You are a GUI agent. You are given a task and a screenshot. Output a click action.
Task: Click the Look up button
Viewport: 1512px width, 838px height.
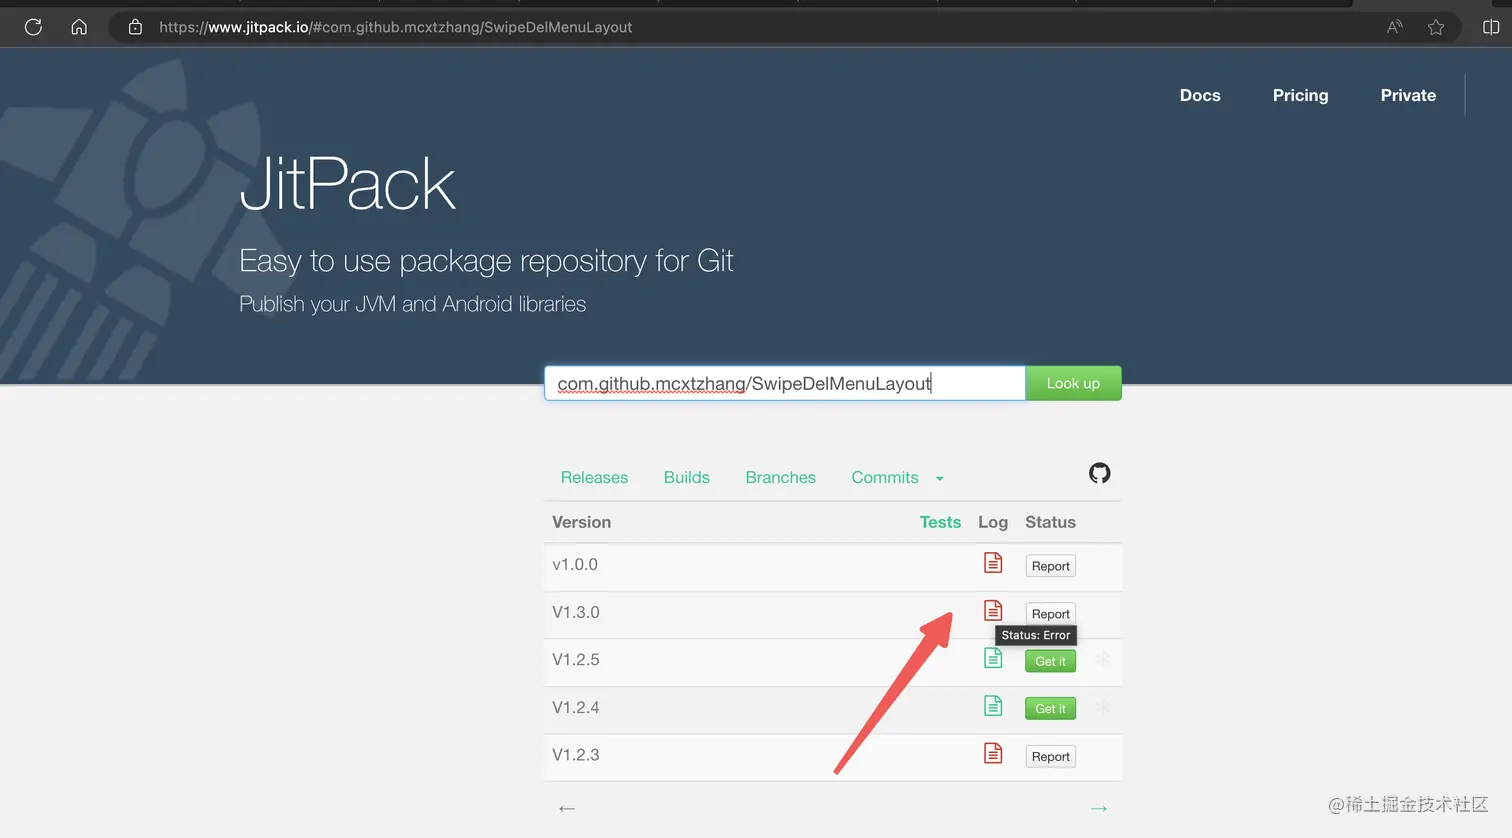tap(1073, 383)
